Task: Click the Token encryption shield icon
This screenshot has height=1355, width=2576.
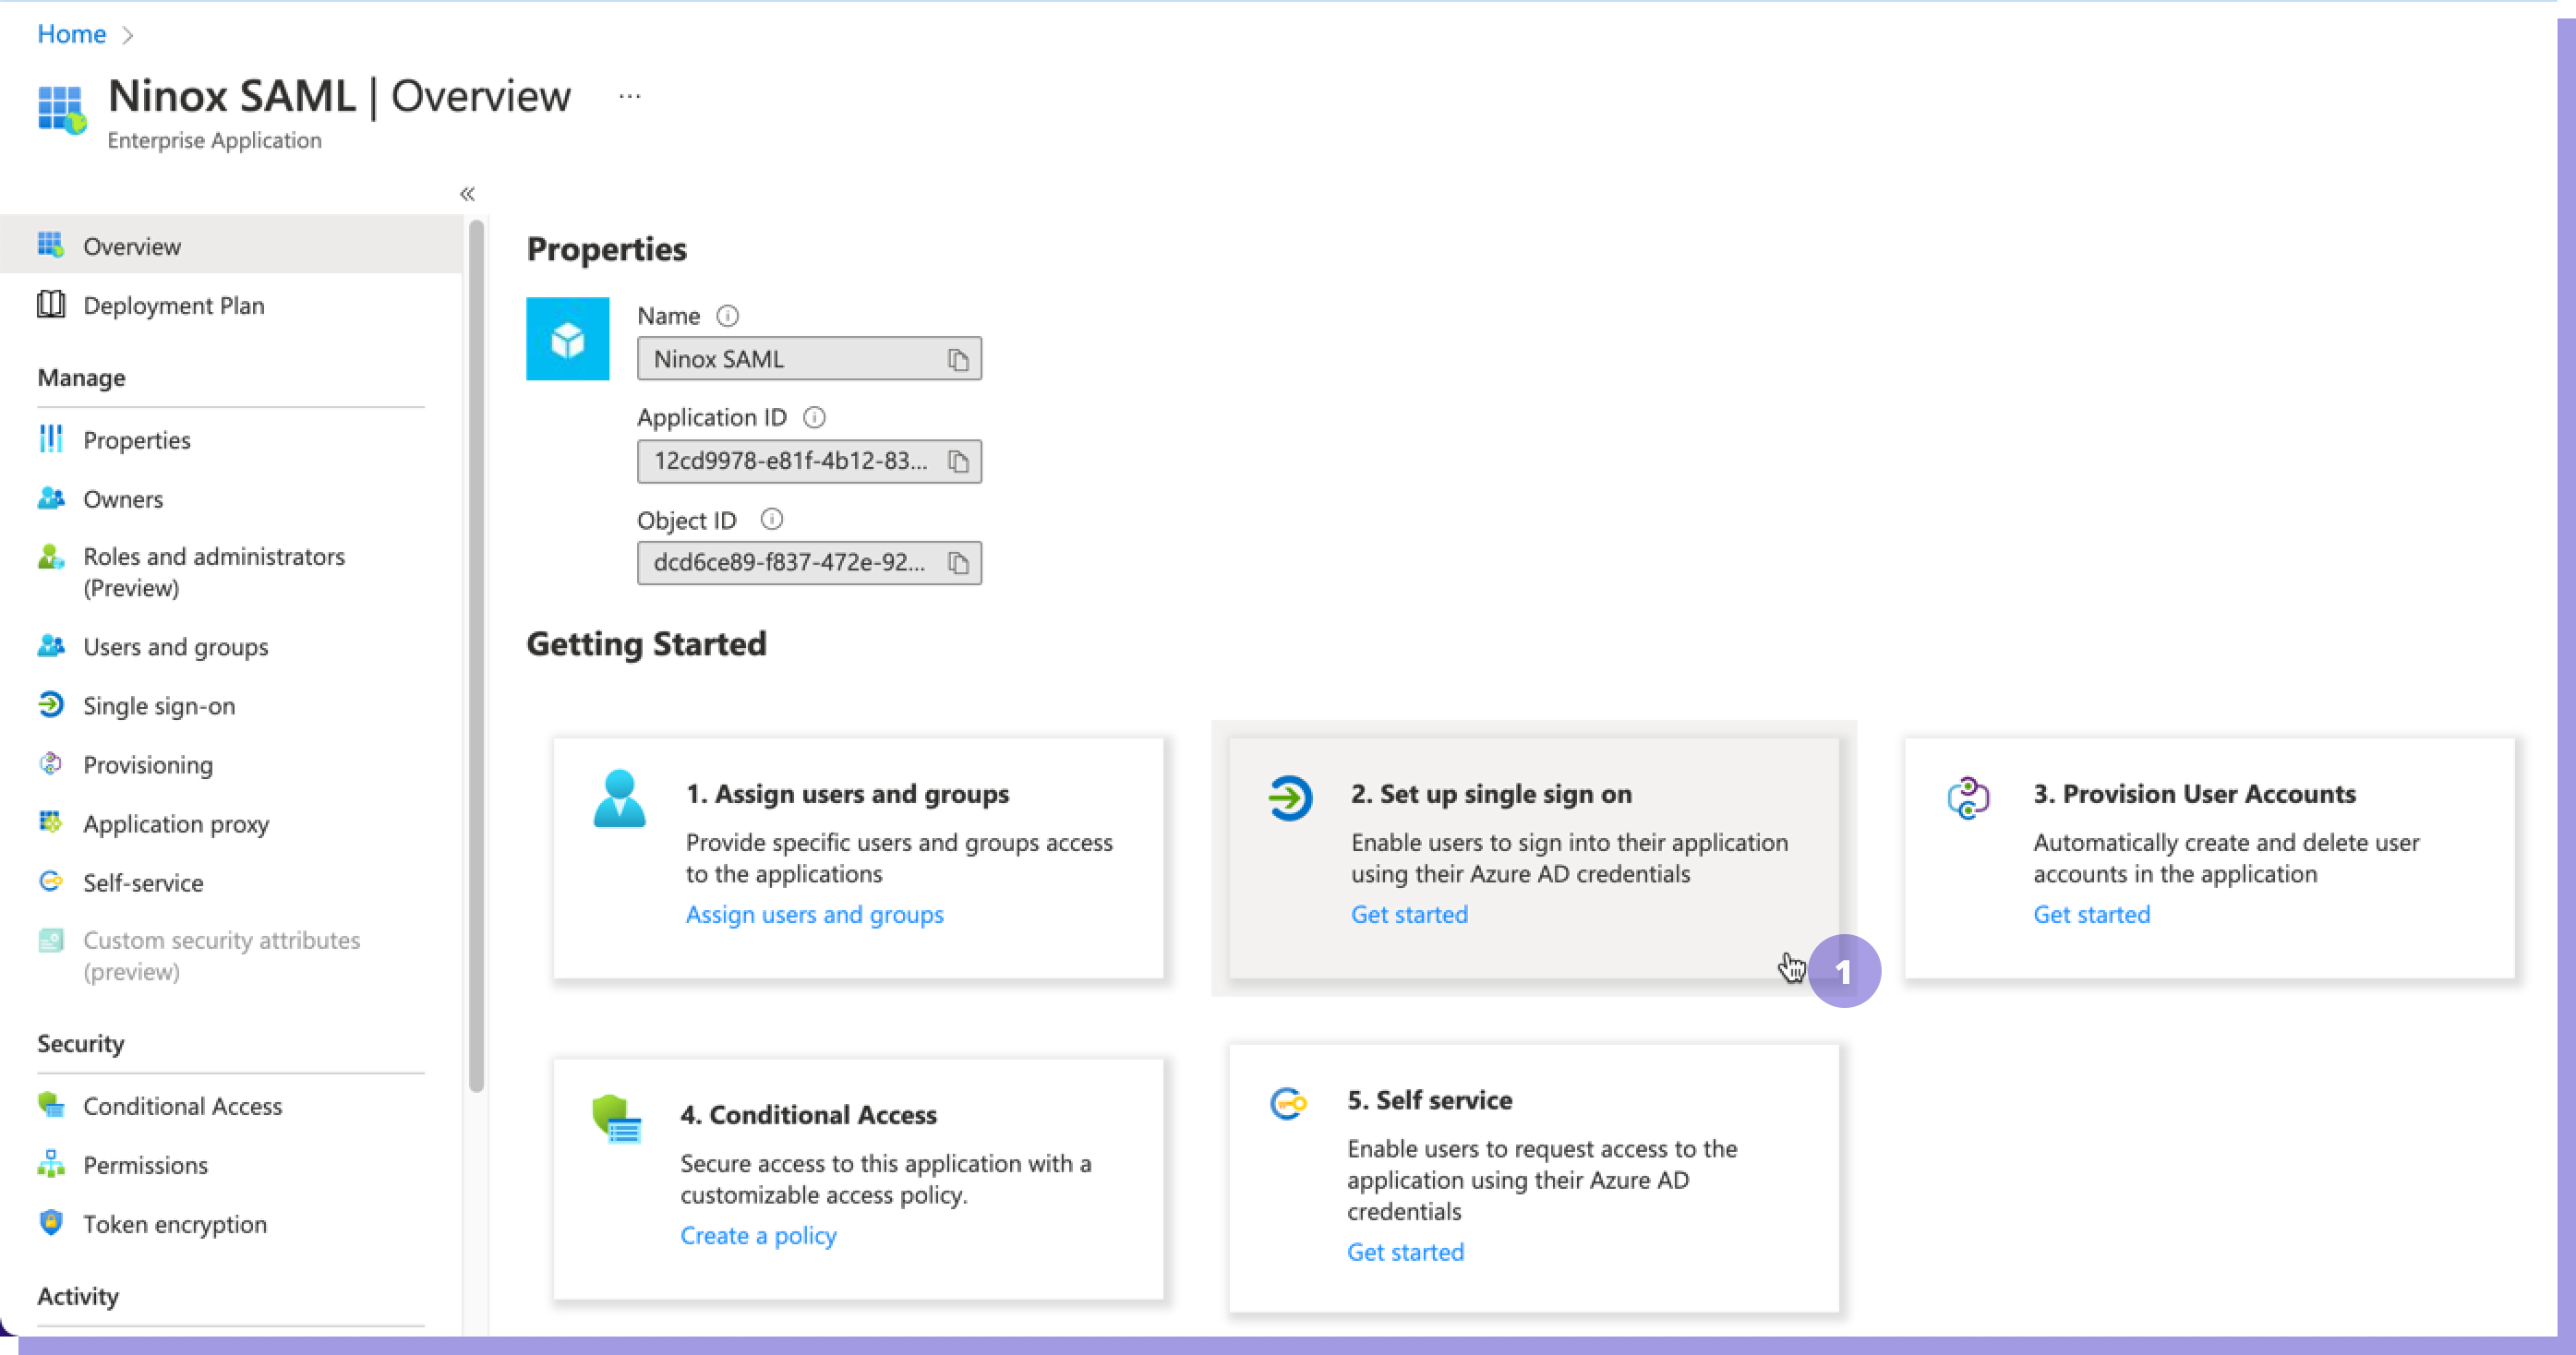Action: (51, 1222)
